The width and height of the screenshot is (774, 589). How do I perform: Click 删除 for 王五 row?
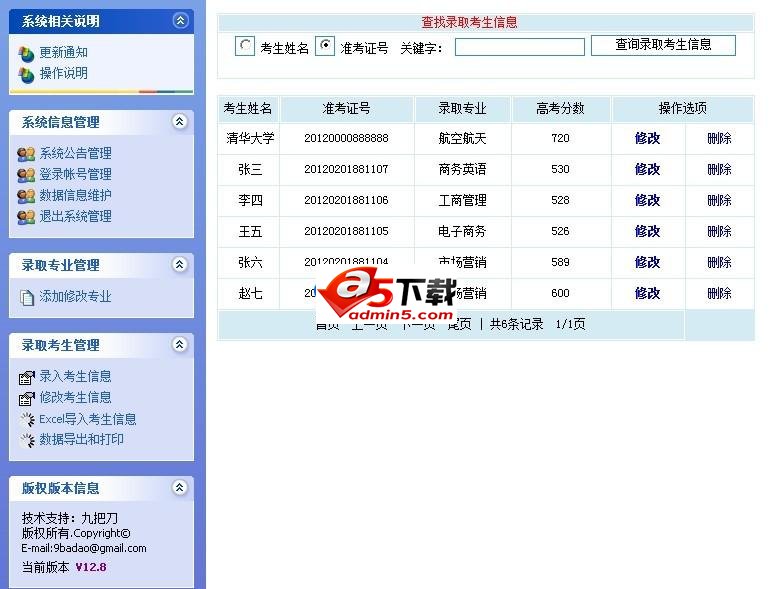coord(720,232)
